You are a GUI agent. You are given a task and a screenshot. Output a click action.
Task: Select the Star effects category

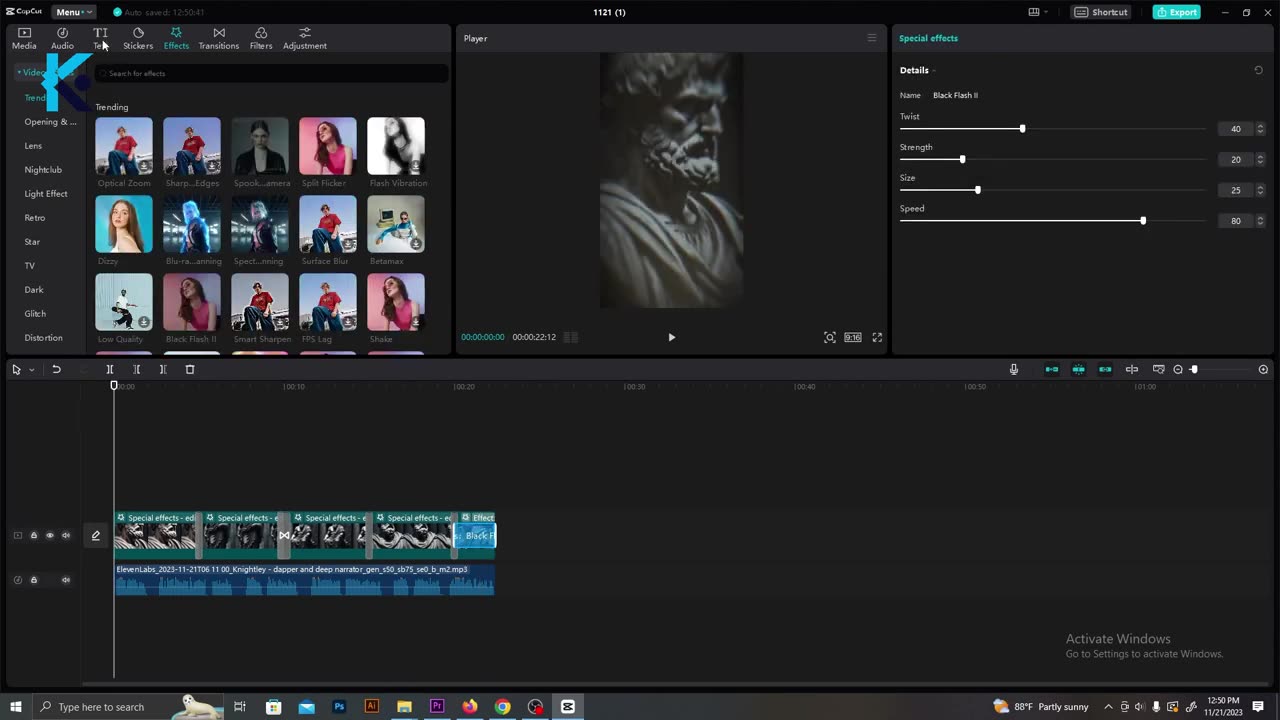click(x=32, y=242)
